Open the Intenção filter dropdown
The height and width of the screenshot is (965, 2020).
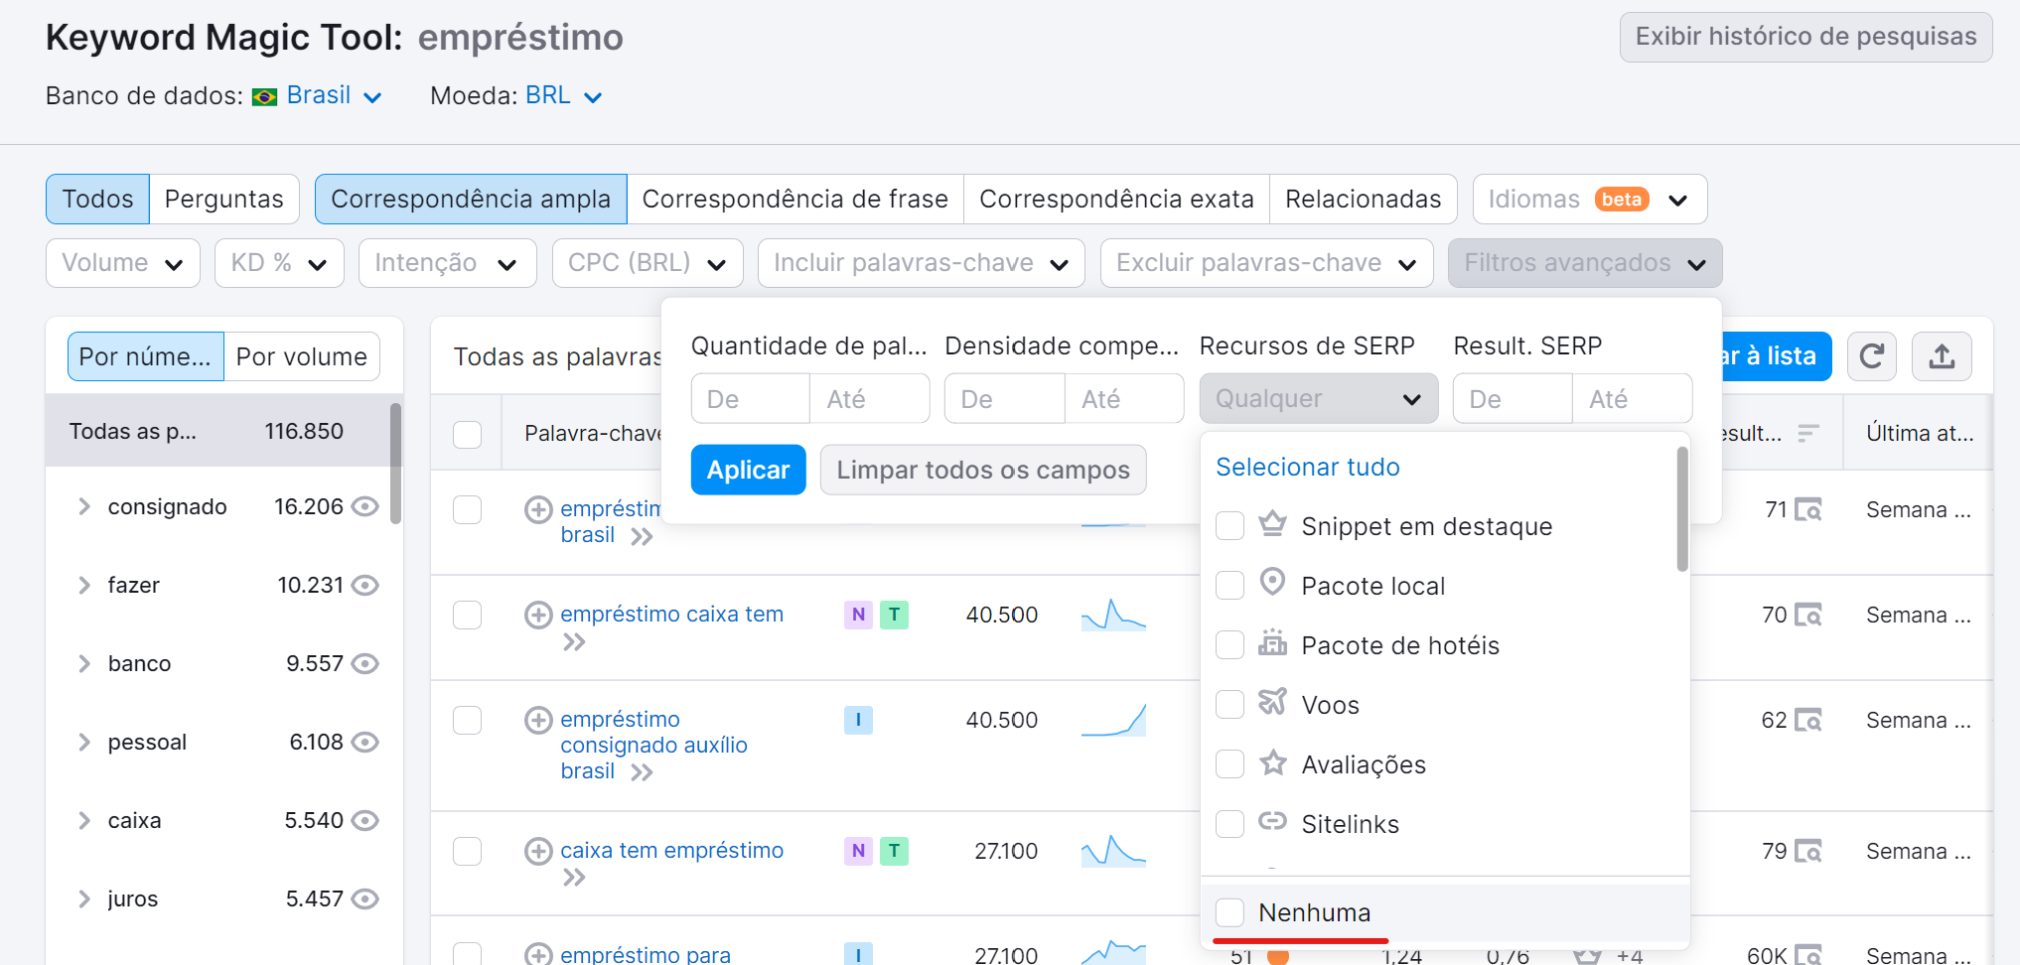click(447, 263)
